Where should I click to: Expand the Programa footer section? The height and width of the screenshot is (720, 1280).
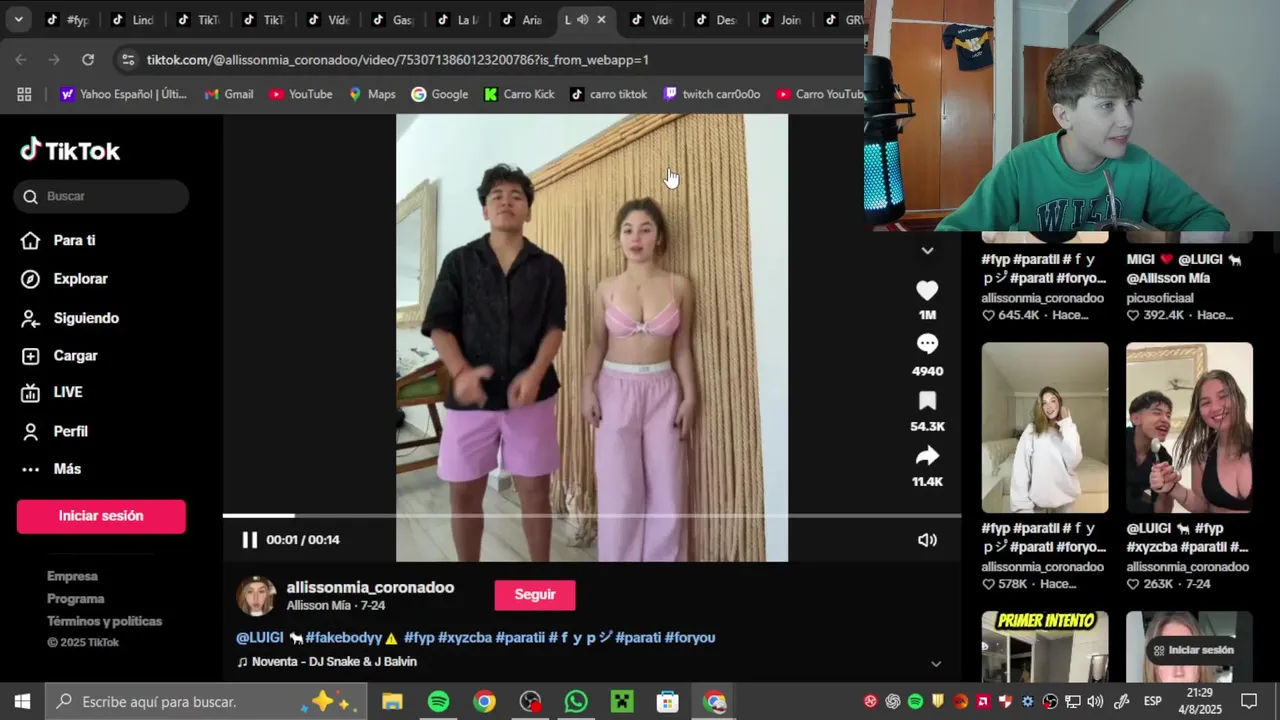click(x=76, y=599)
